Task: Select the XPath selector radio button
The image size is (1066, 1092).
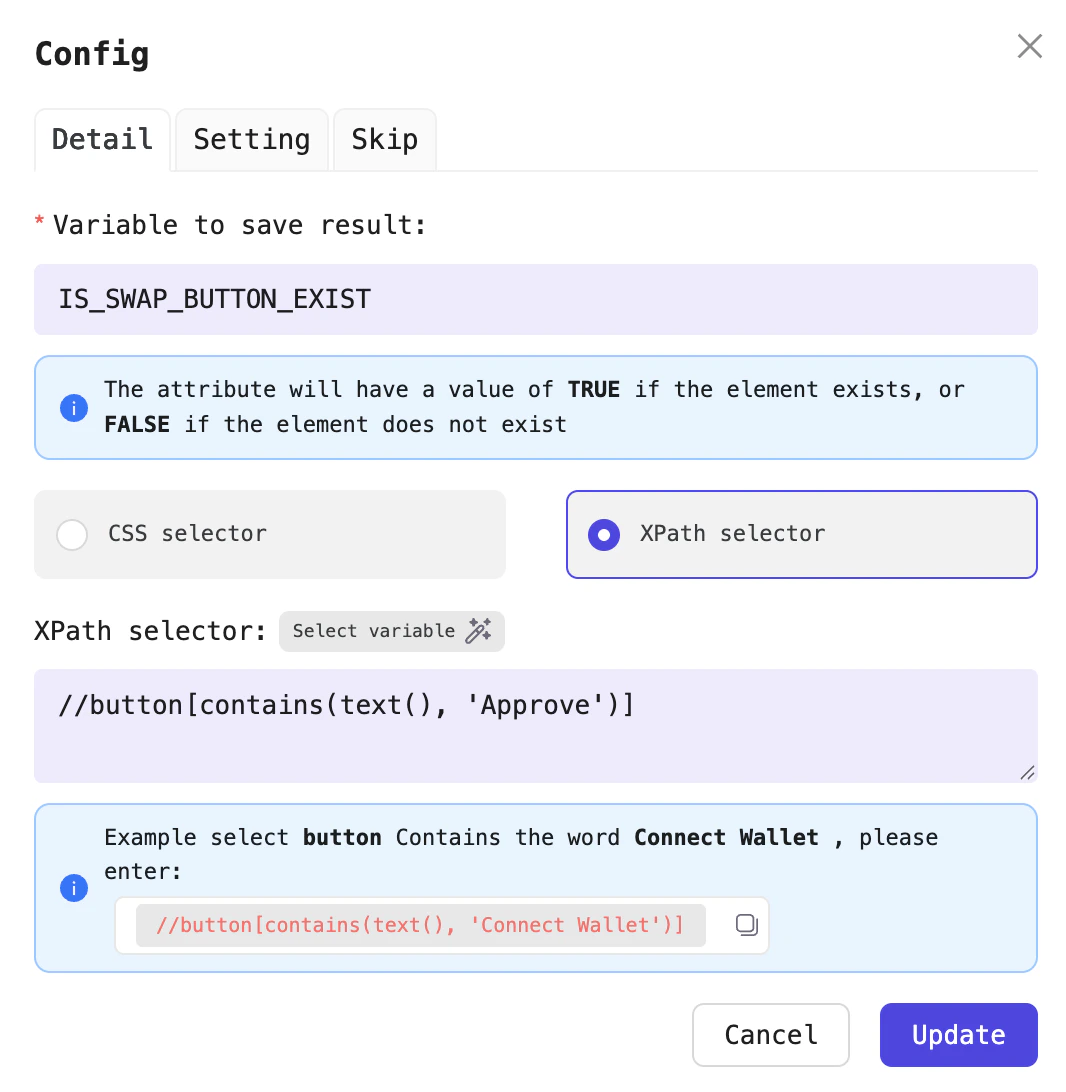Action: click(604, 535)
